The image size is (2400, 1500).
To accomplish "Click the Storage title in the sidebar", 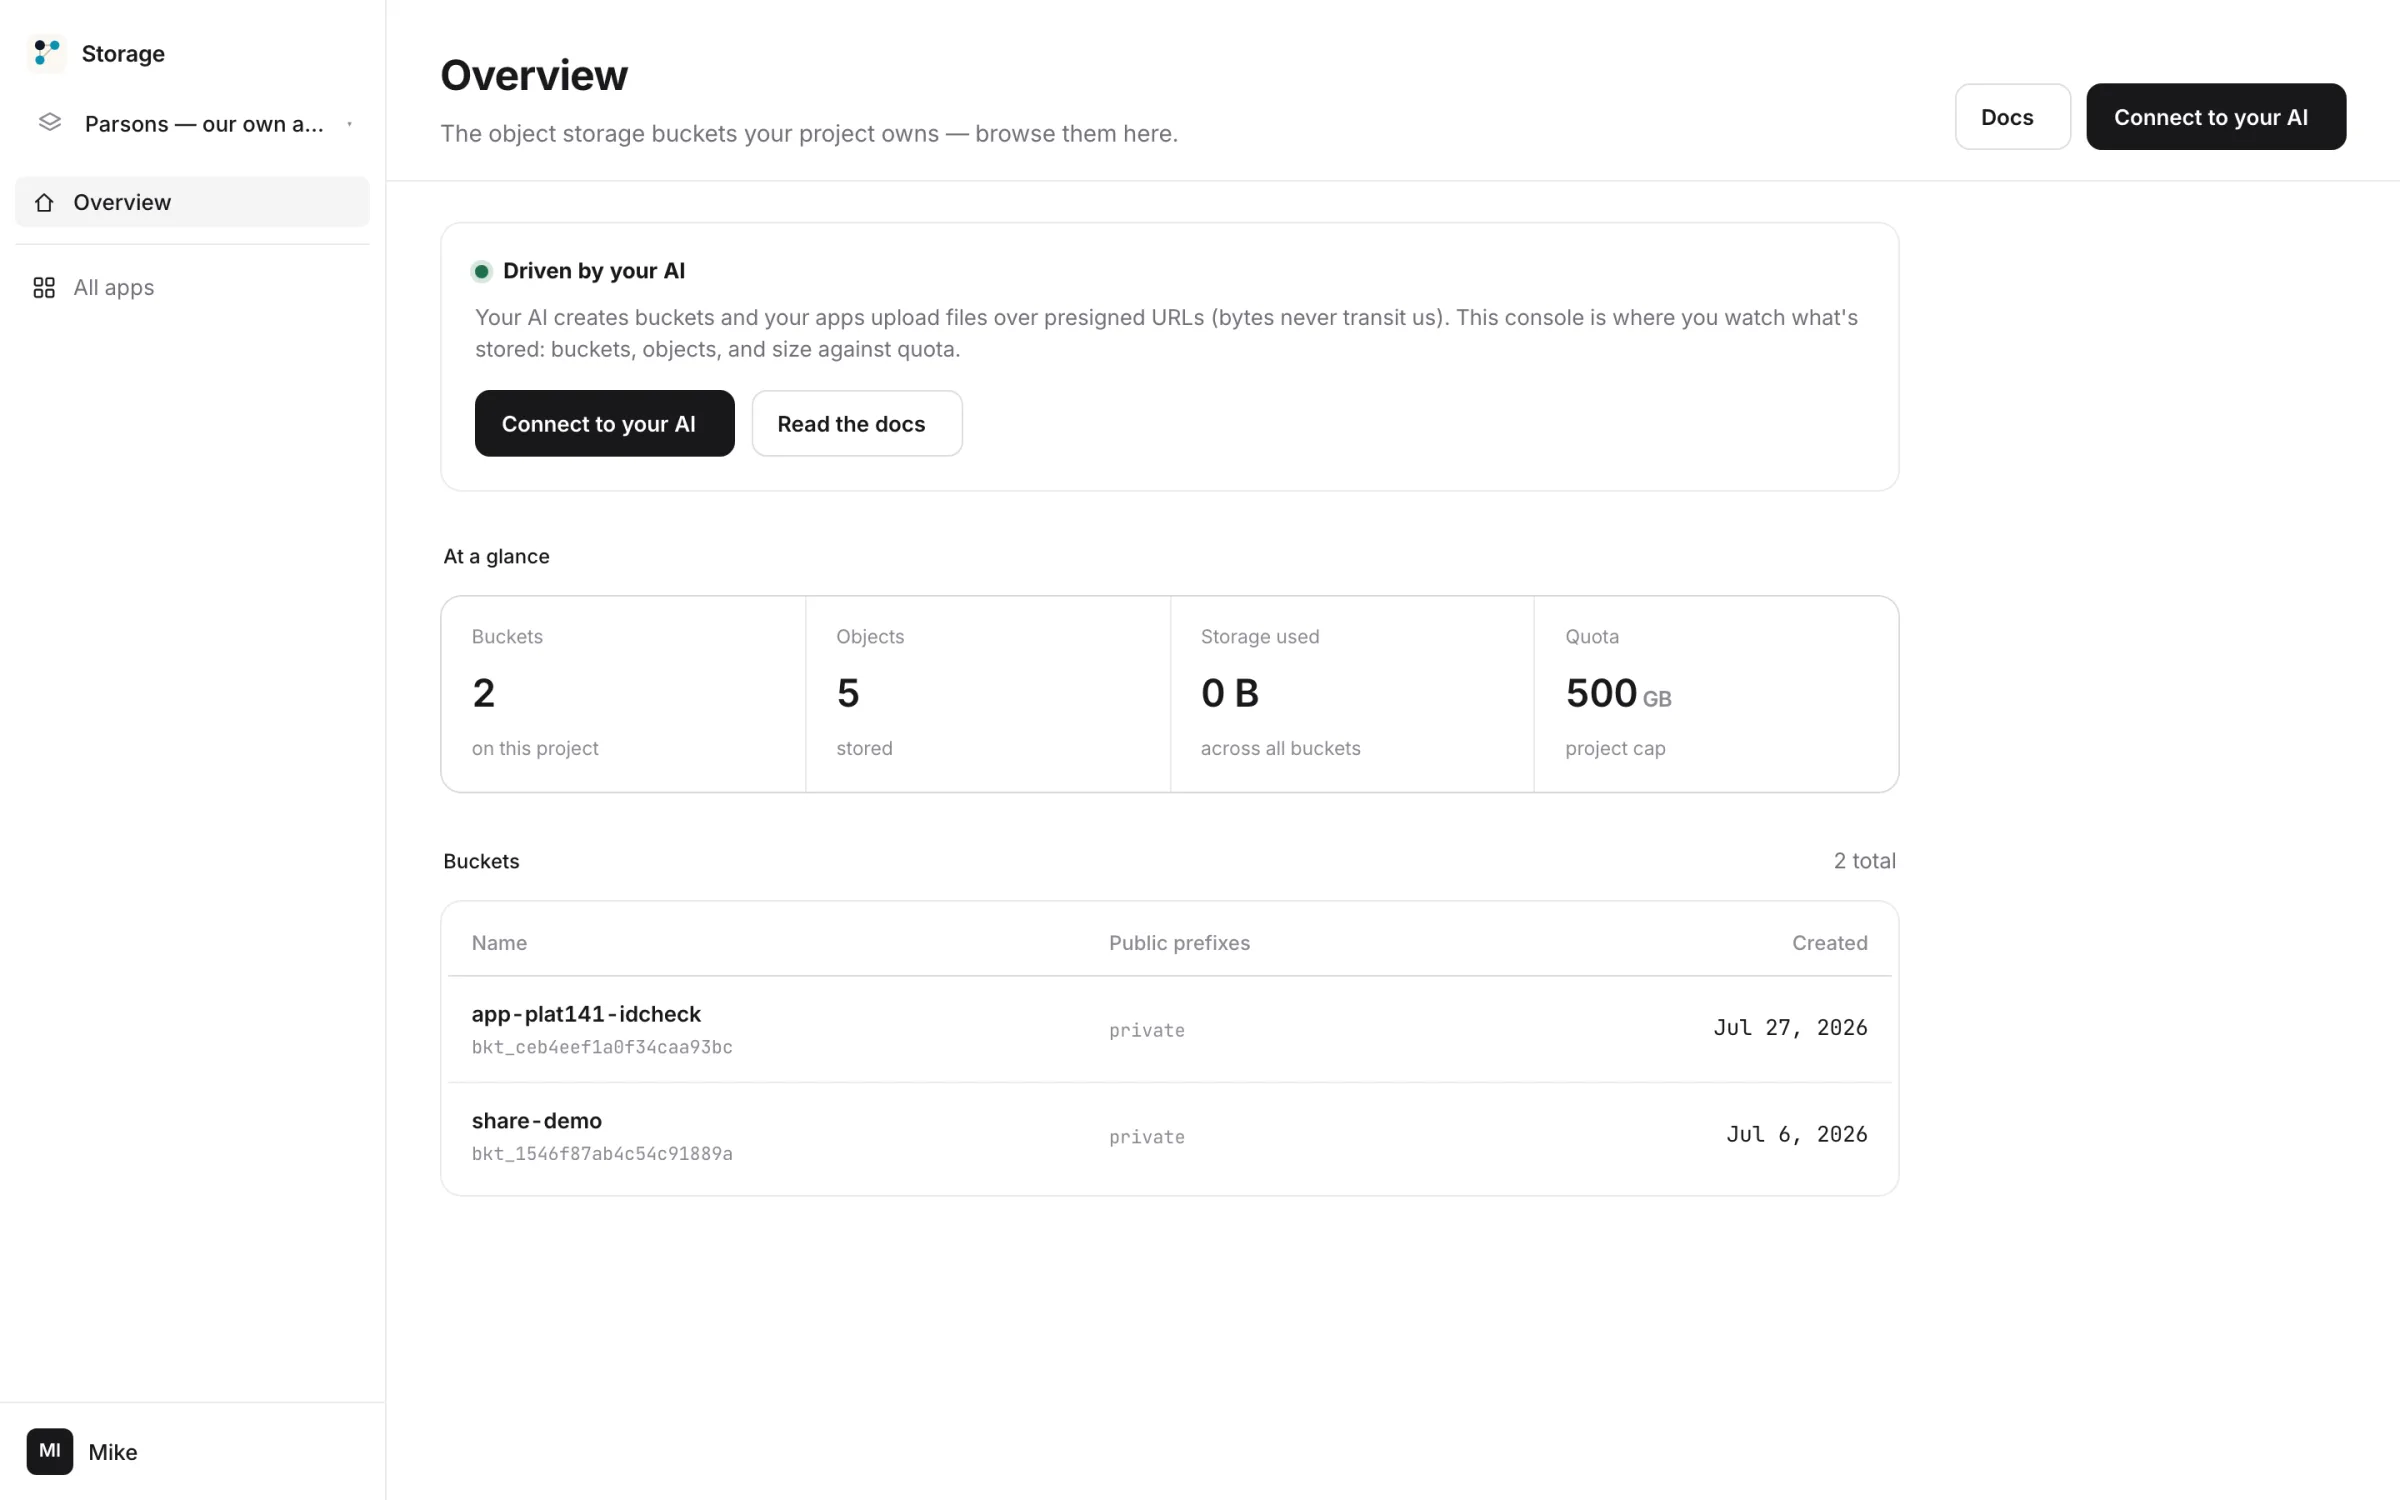I will point(123,54).
